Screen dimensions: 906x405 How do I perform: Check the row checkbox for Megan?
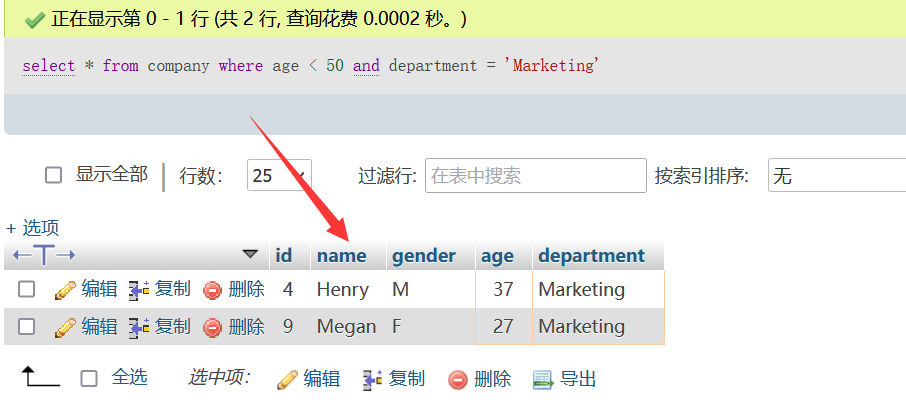27,327
